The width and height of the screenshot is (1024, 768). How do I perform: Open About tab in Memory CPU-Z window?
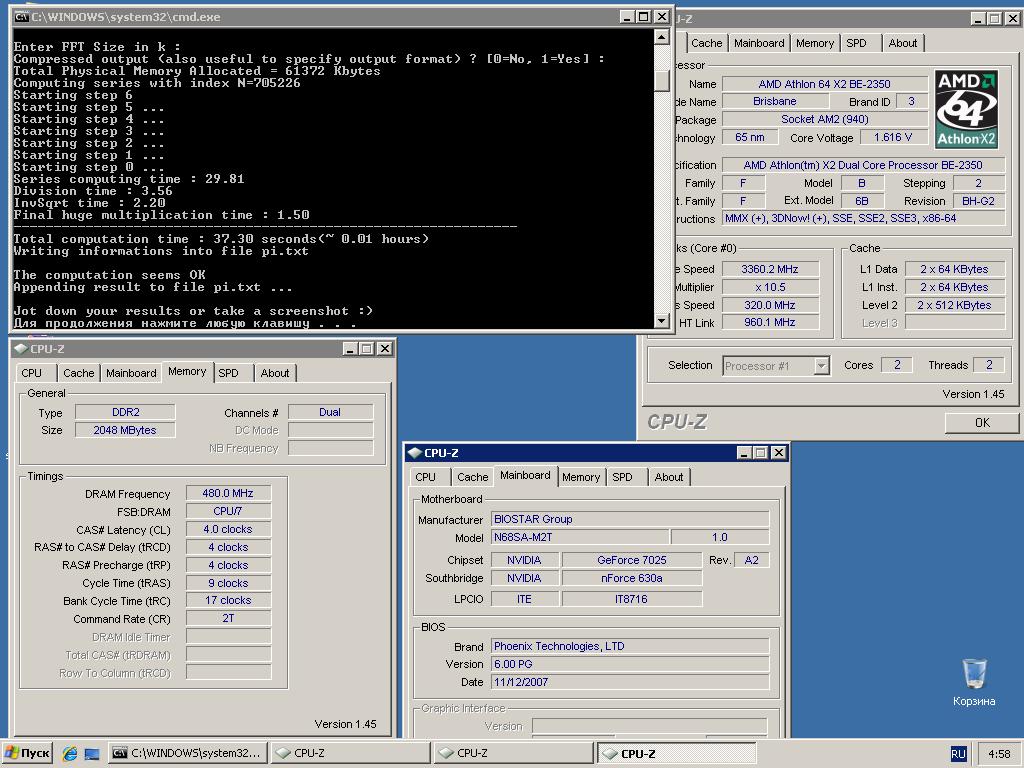274,373
